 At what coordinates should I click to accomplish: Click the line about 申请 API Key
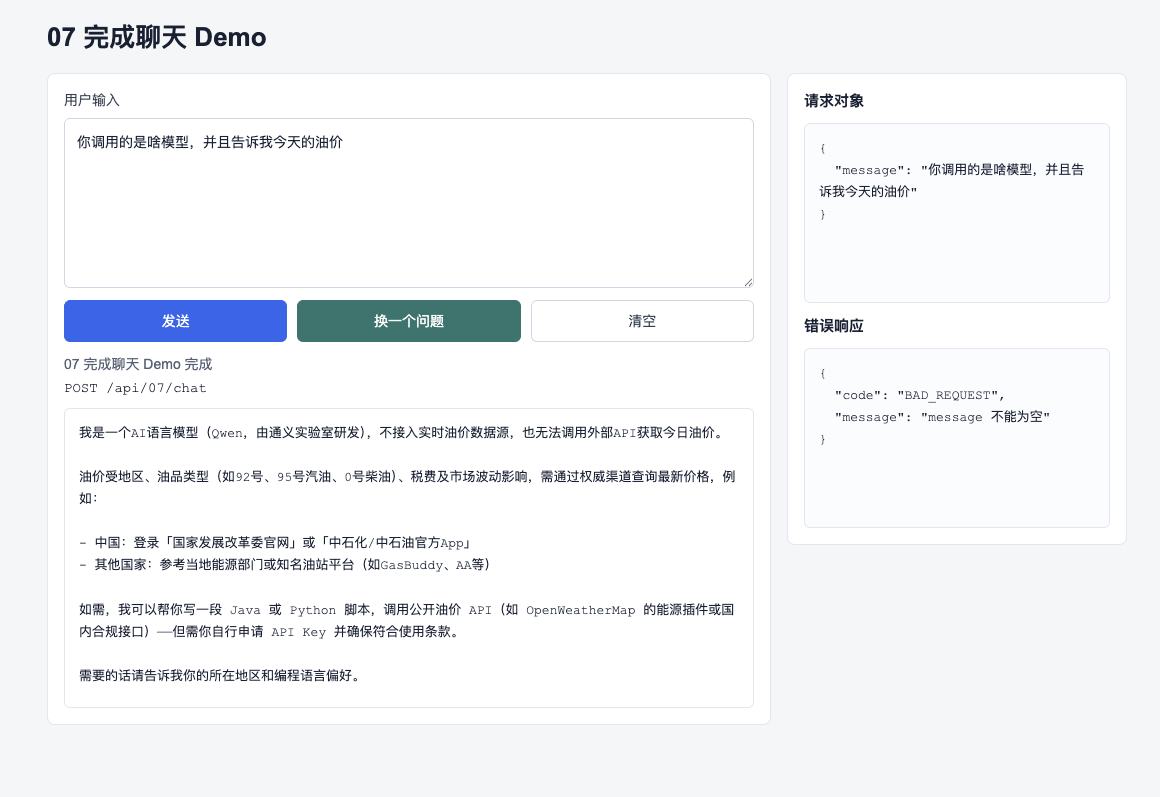tap(270, 631)
